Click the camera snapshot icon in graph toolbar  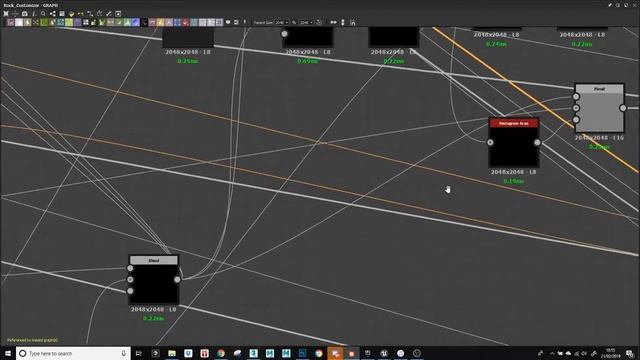pos(24,13)
